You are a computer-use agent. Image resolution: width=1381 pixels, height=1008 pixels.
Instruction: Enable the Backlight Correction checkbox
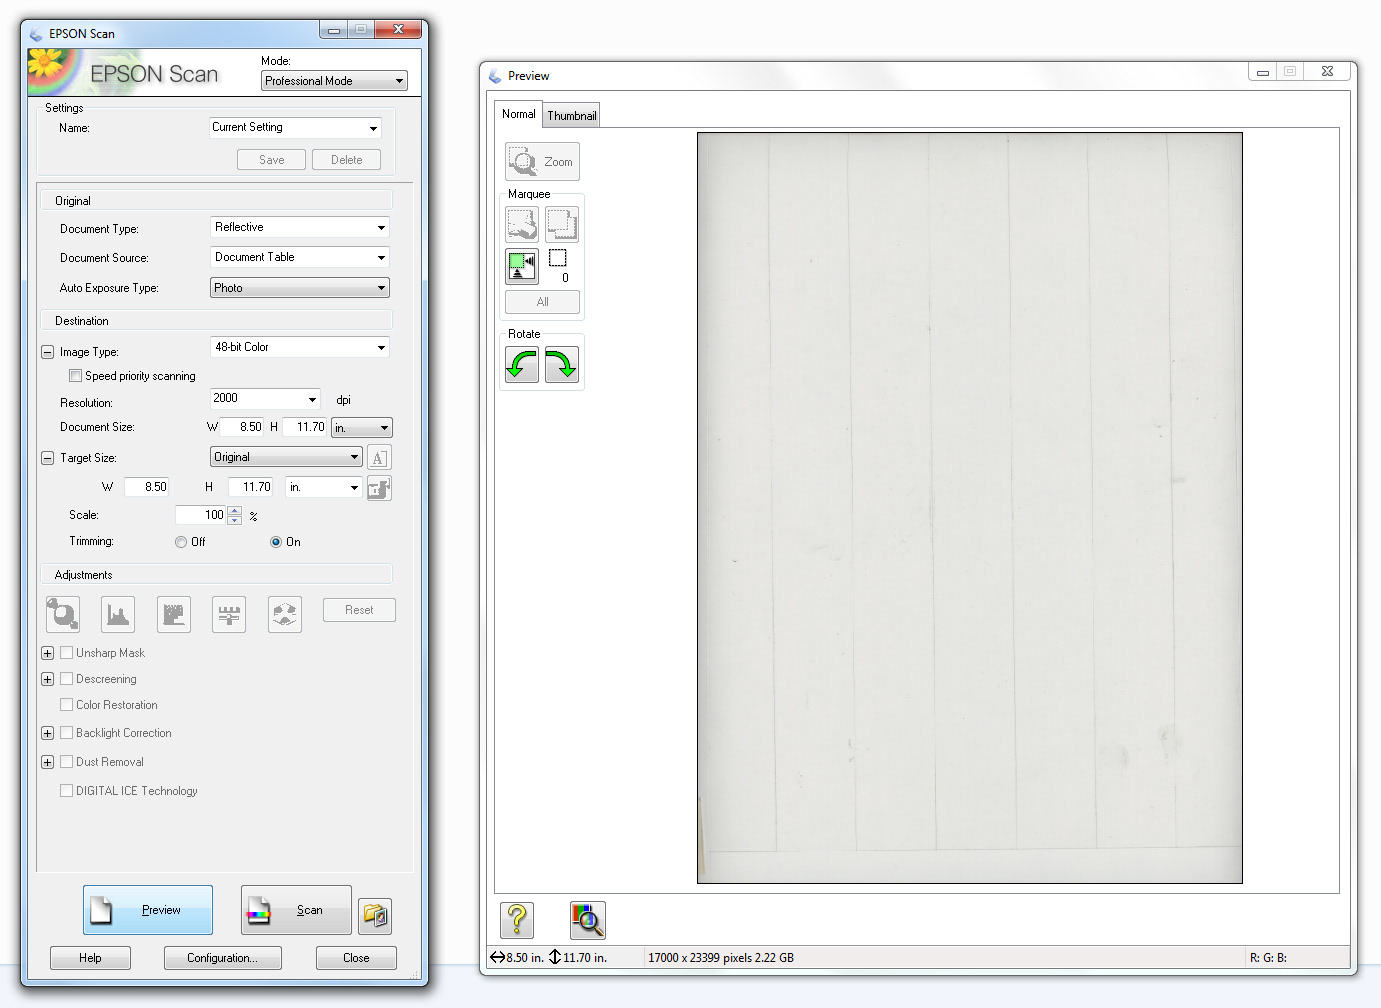click(x=66, y=733)
